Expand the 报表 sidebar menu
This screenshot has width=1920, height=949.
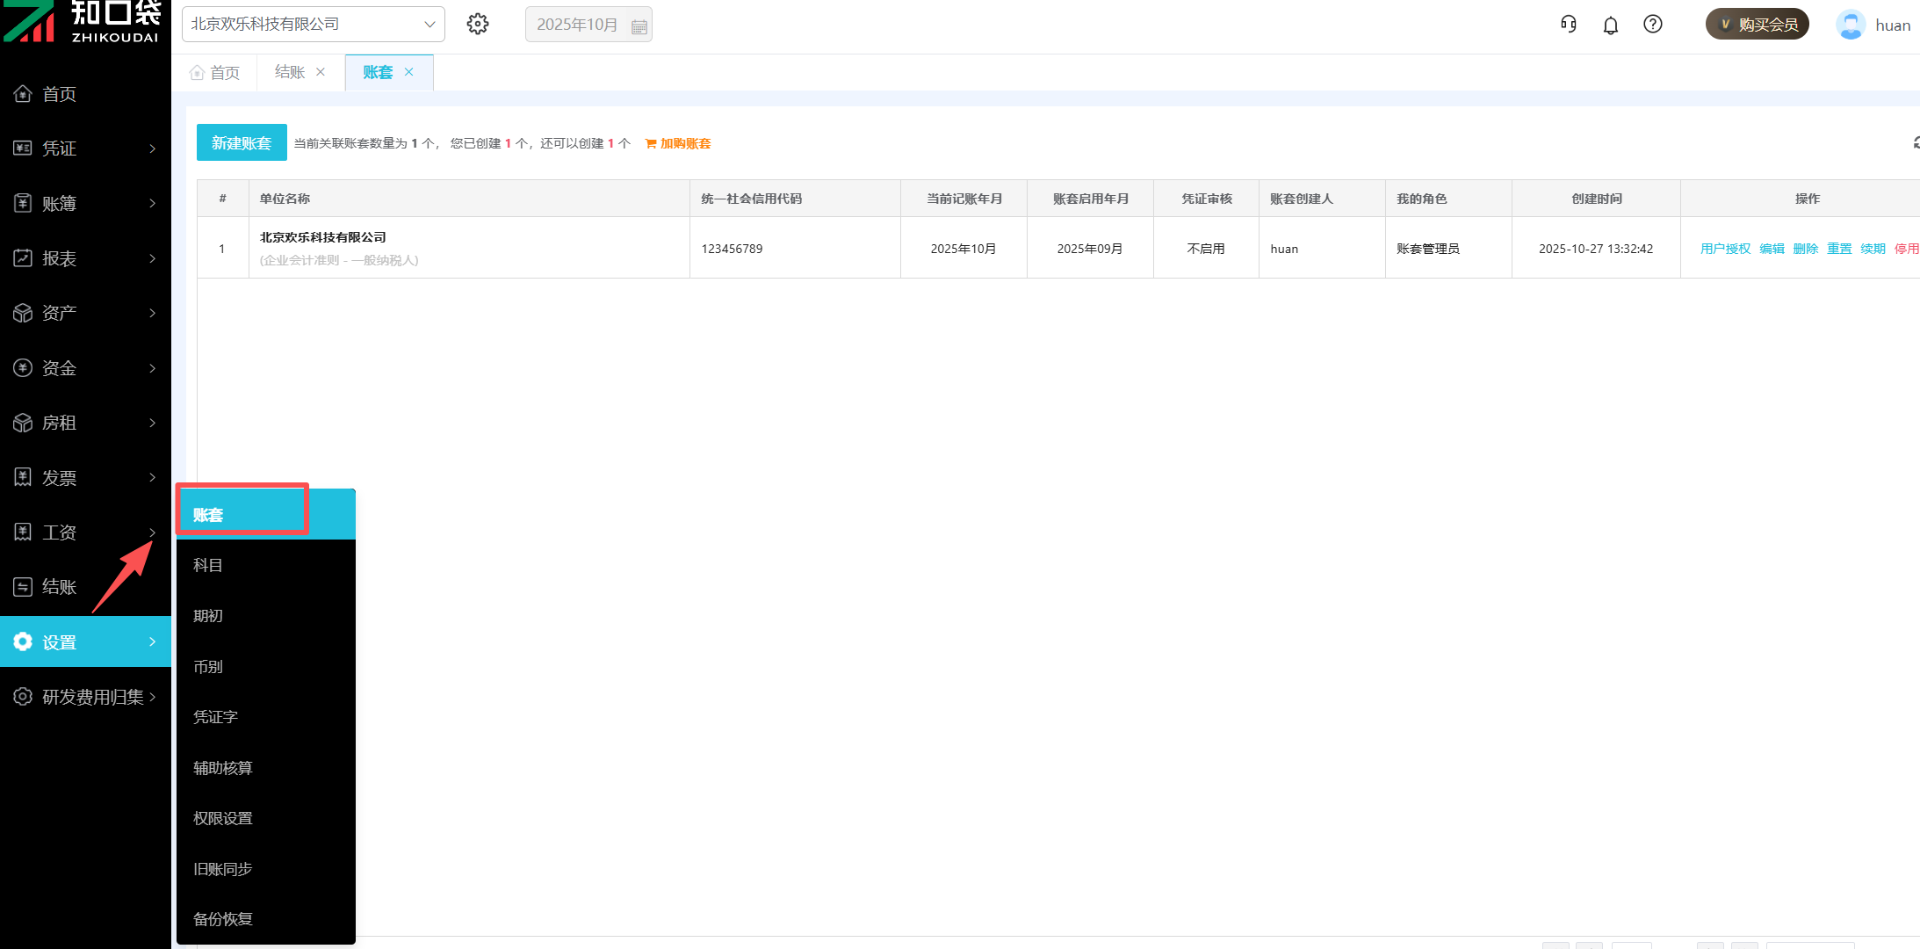85,259
